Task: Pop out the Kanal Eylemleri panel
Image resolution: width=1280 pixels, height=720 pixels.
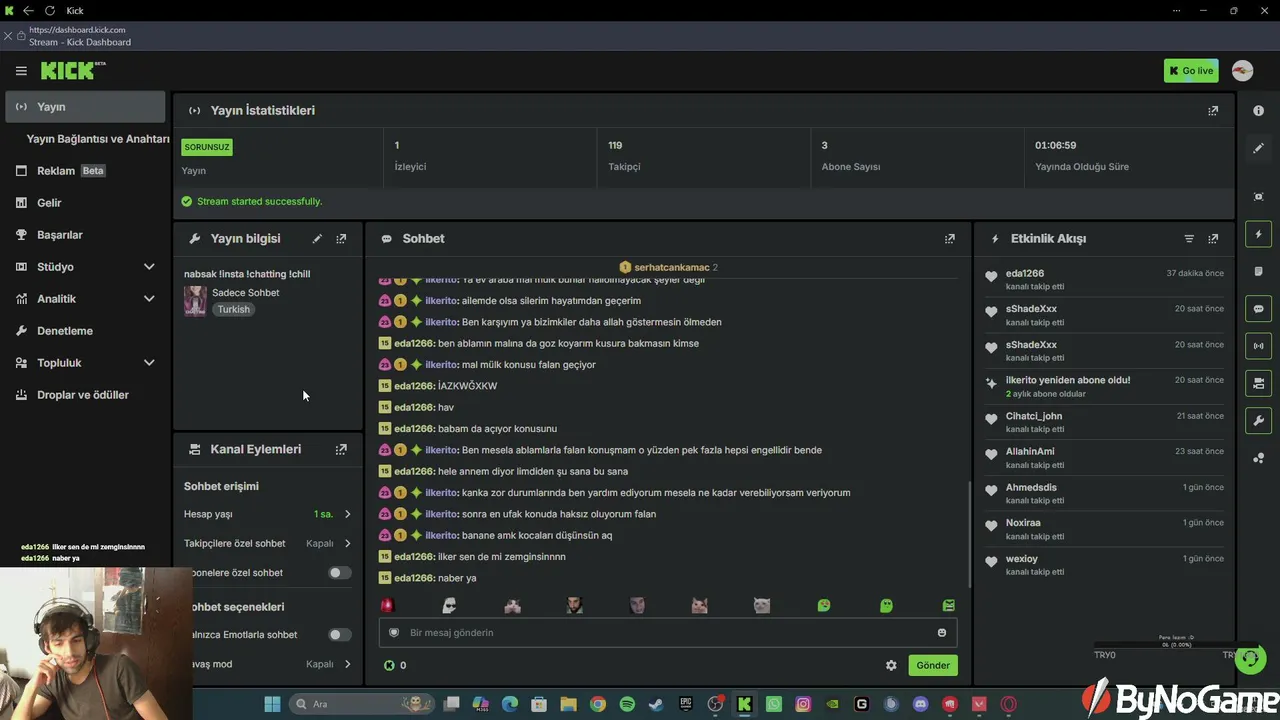Action: coord(341,450)
